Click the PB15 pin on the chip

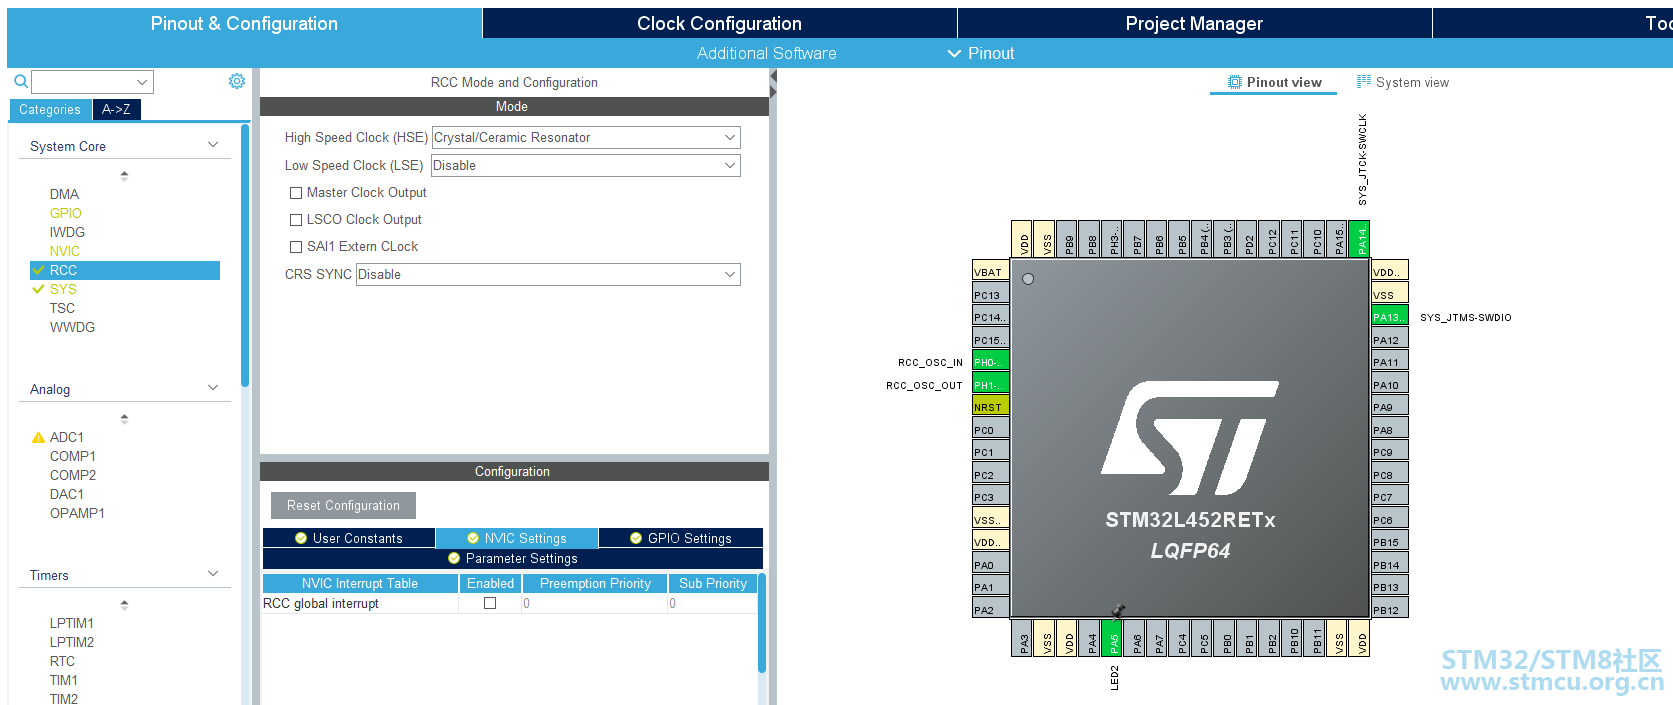pyautogui.click(x=1390, y=541)
